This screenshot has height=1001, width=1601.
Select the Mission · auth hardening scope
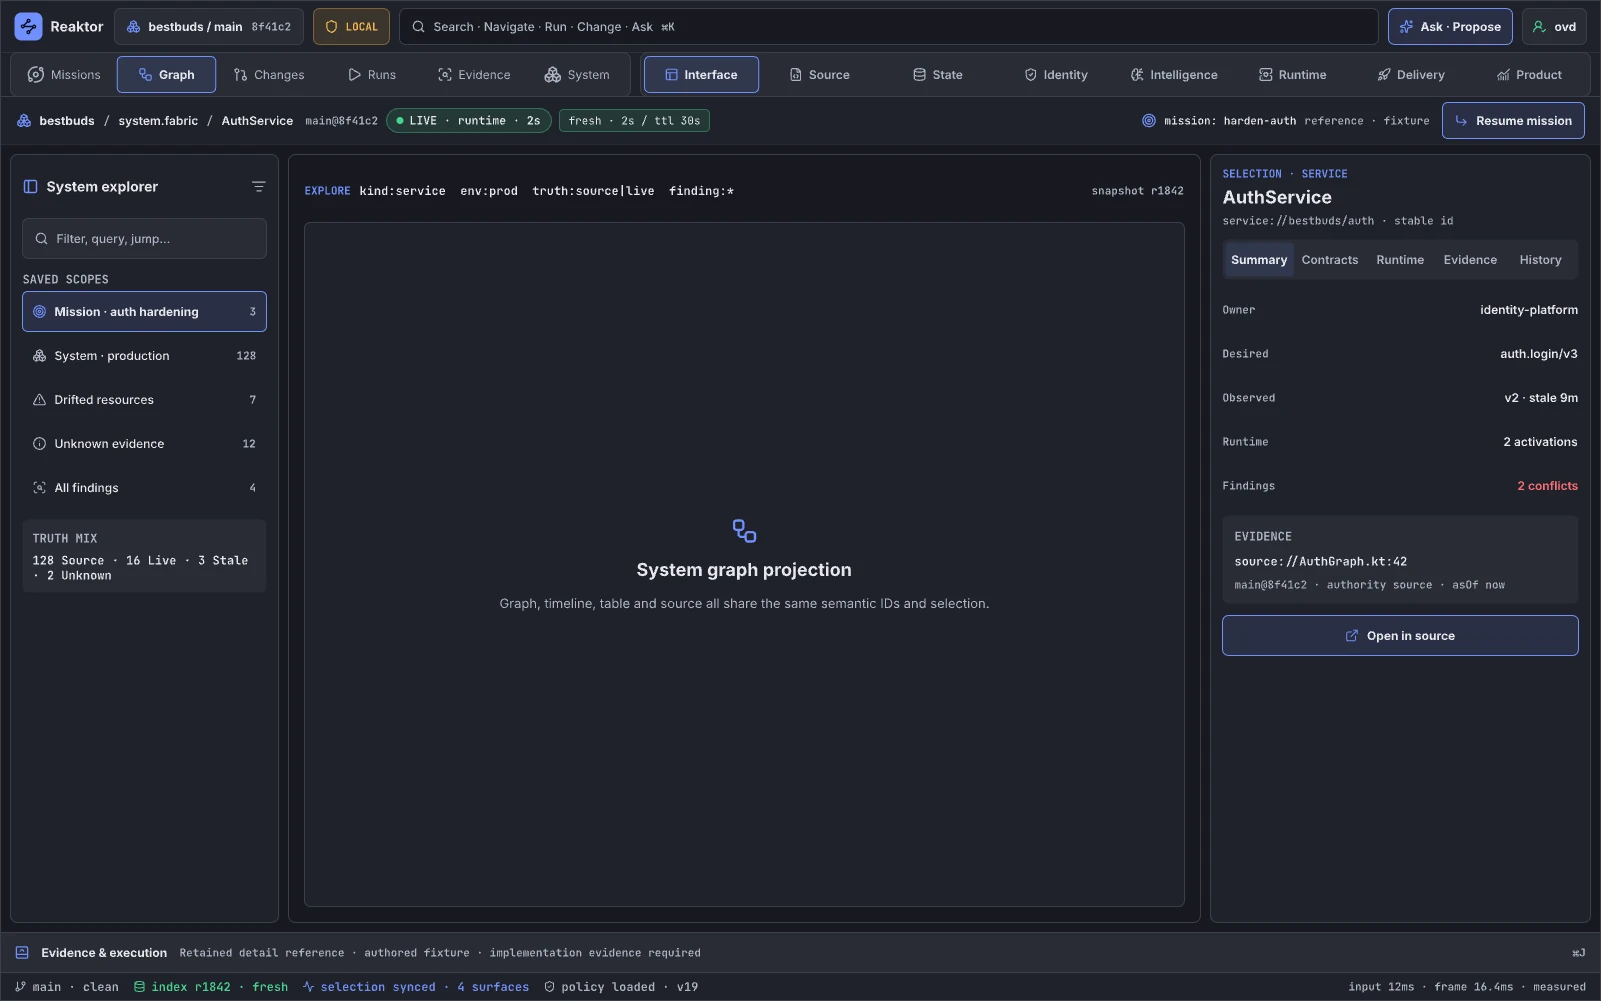(x=144, y=312)
